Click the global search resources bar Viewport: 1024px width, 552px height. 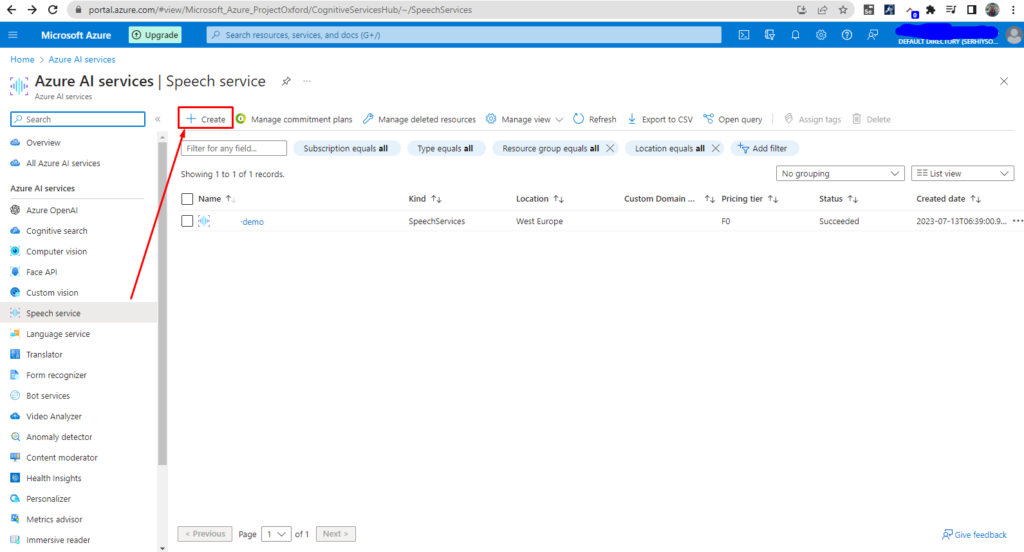tap(464, 35)
